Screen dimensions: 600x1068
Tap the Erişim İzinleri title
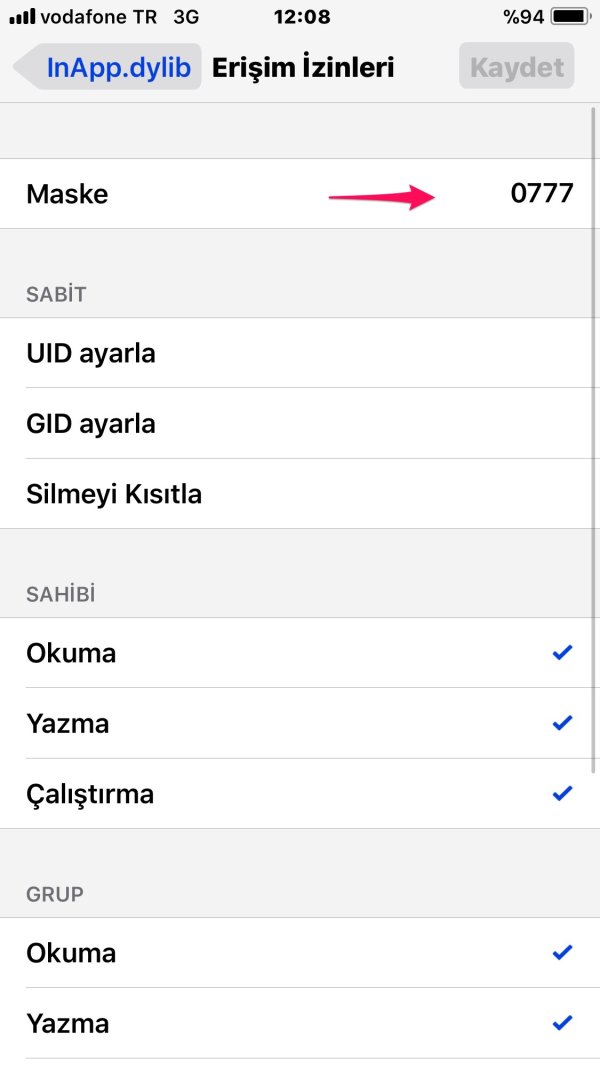pos(303,68)
